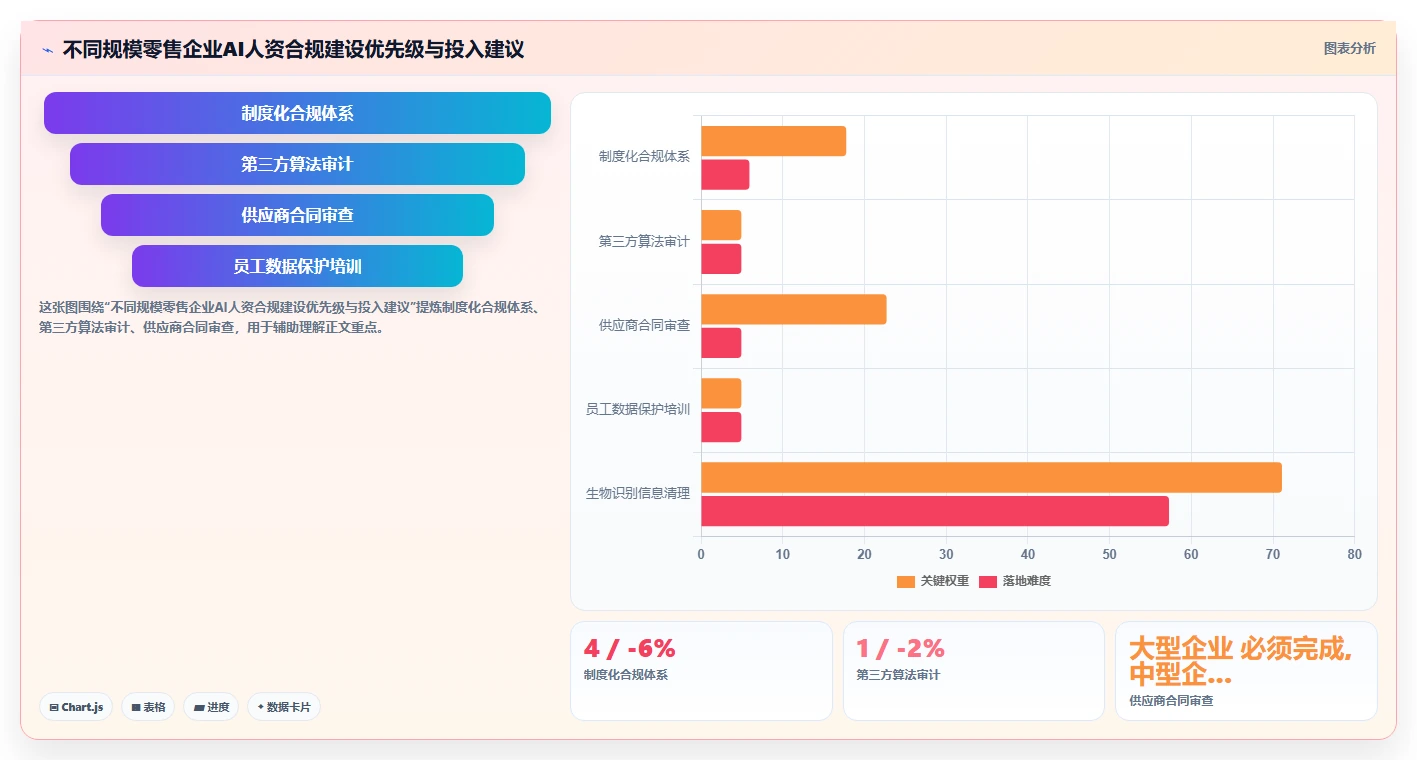The height and width of the screenshot is (760, 1417).
Task: Click the 员工数据保护培训 axis label
Action: point(638,409)
